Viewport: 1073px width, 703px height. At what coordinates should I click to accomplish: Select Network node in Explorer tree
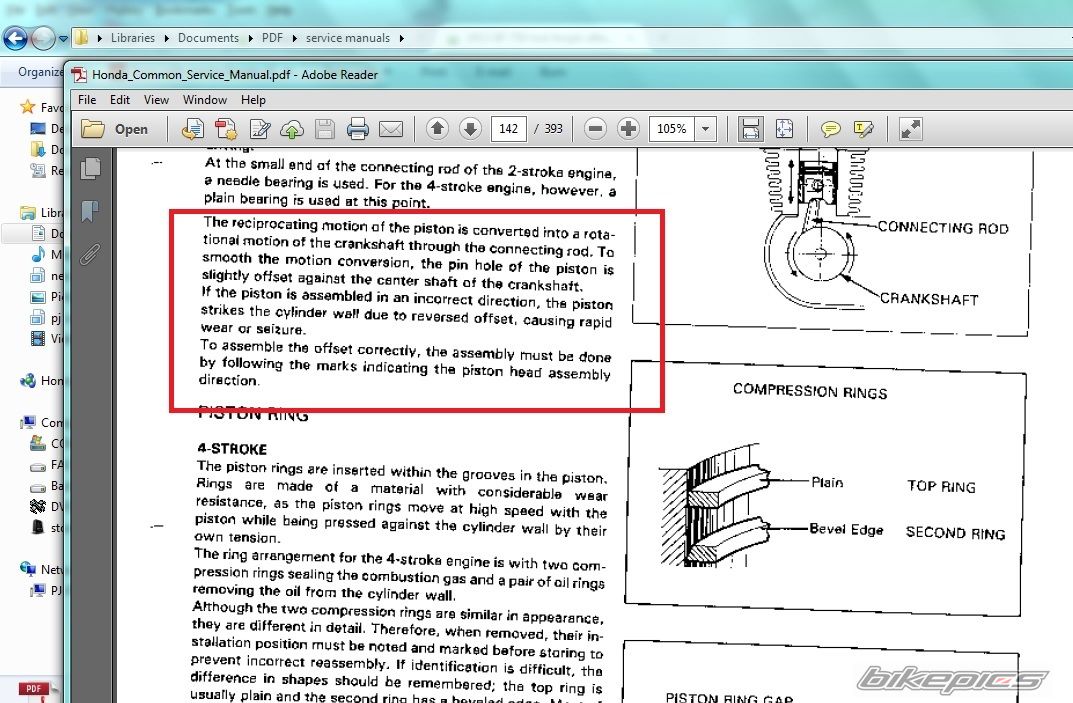coord(41,570)
